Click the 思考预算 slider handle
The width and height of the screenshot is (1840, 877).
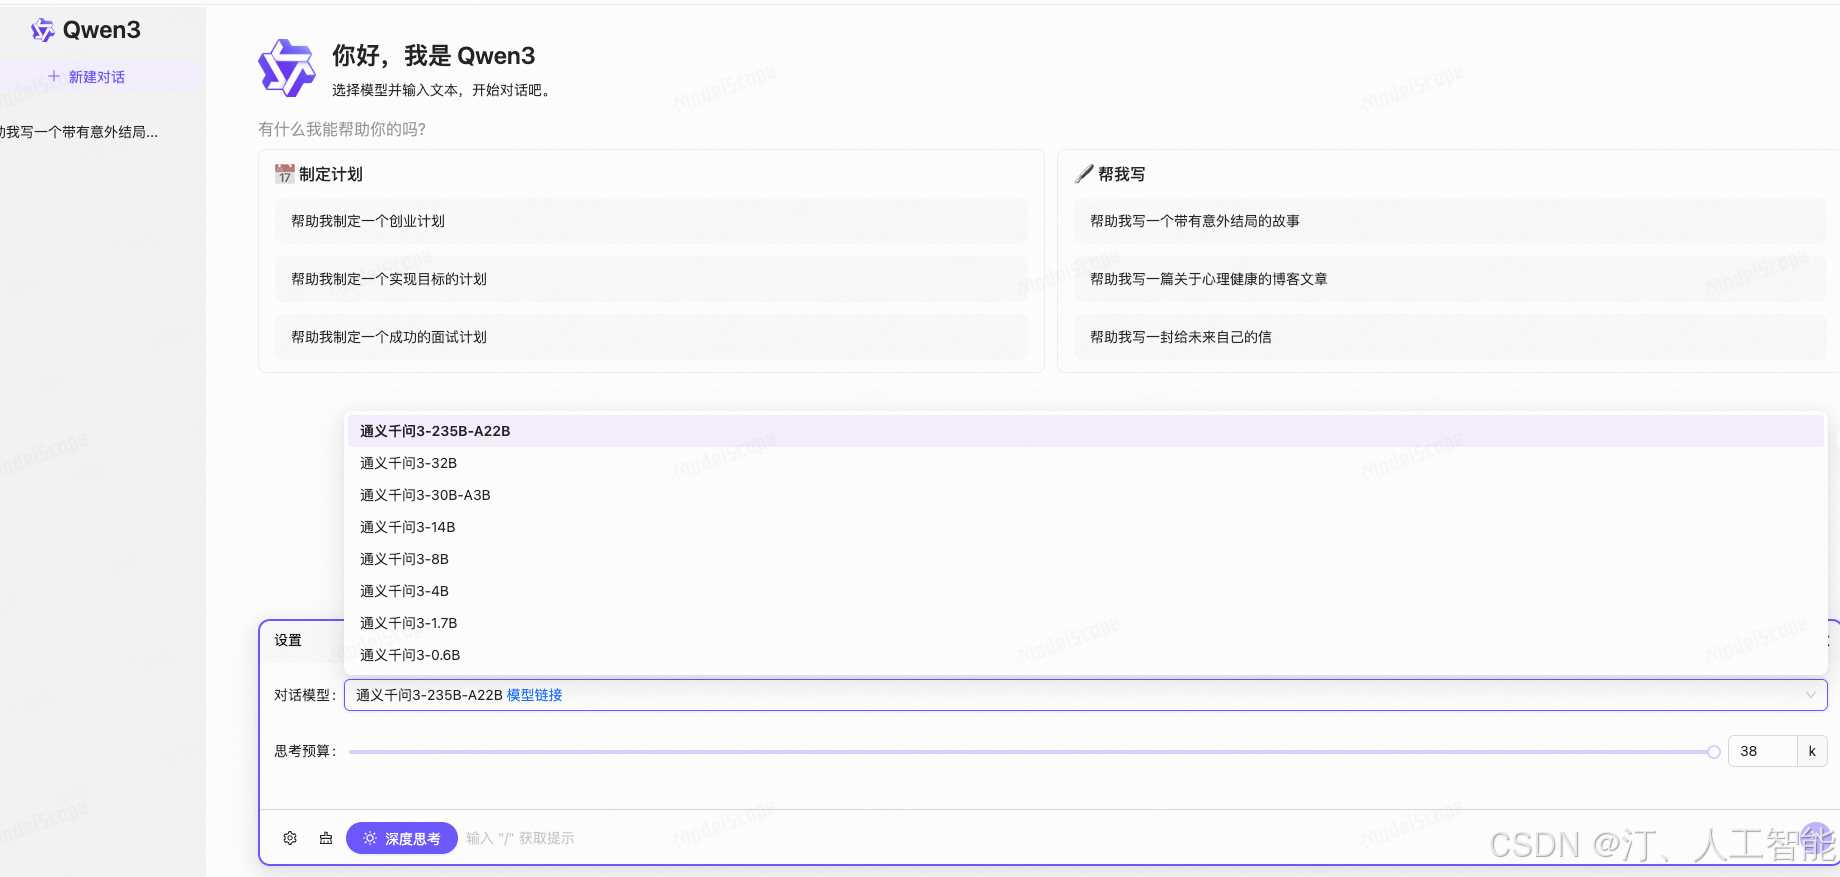click(1713, 752)
